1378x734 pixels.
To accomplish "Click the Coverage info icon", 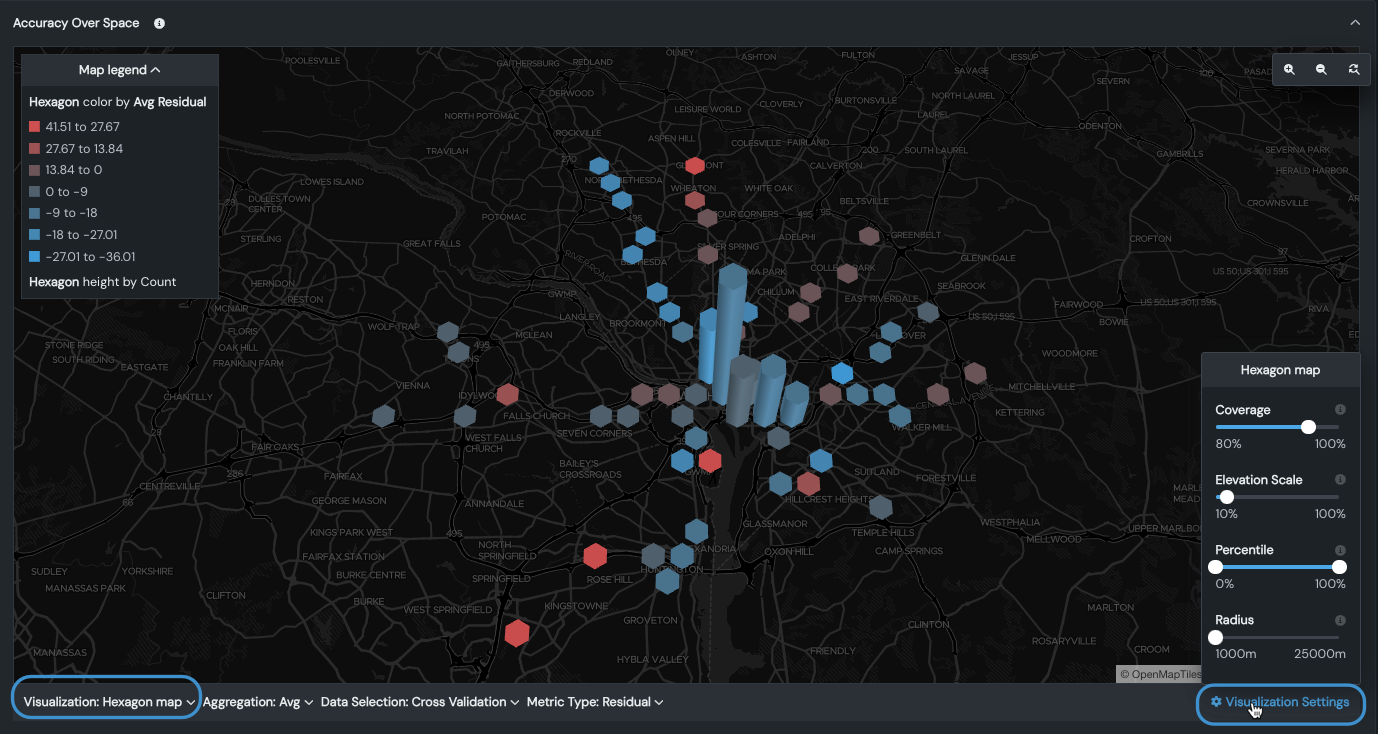I will (x=1340, y=410).
